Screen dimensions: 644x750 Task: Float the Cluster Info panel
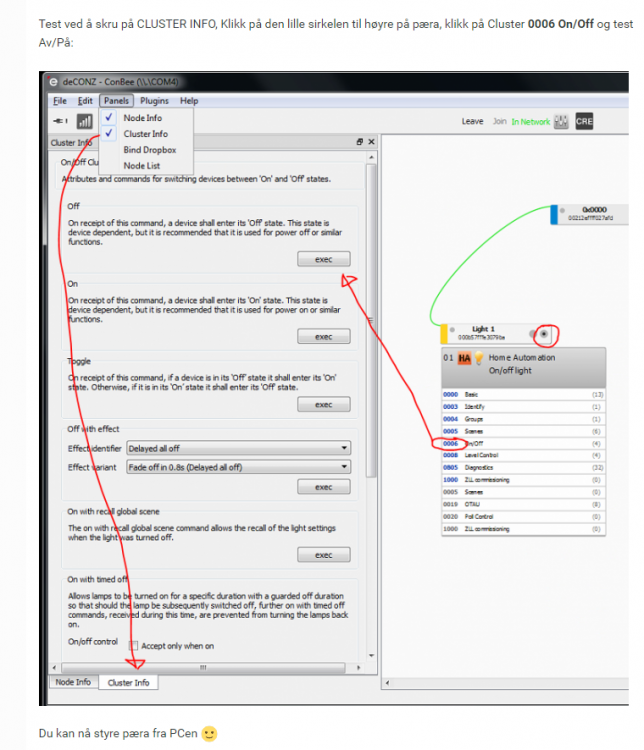tap(360, 143)
